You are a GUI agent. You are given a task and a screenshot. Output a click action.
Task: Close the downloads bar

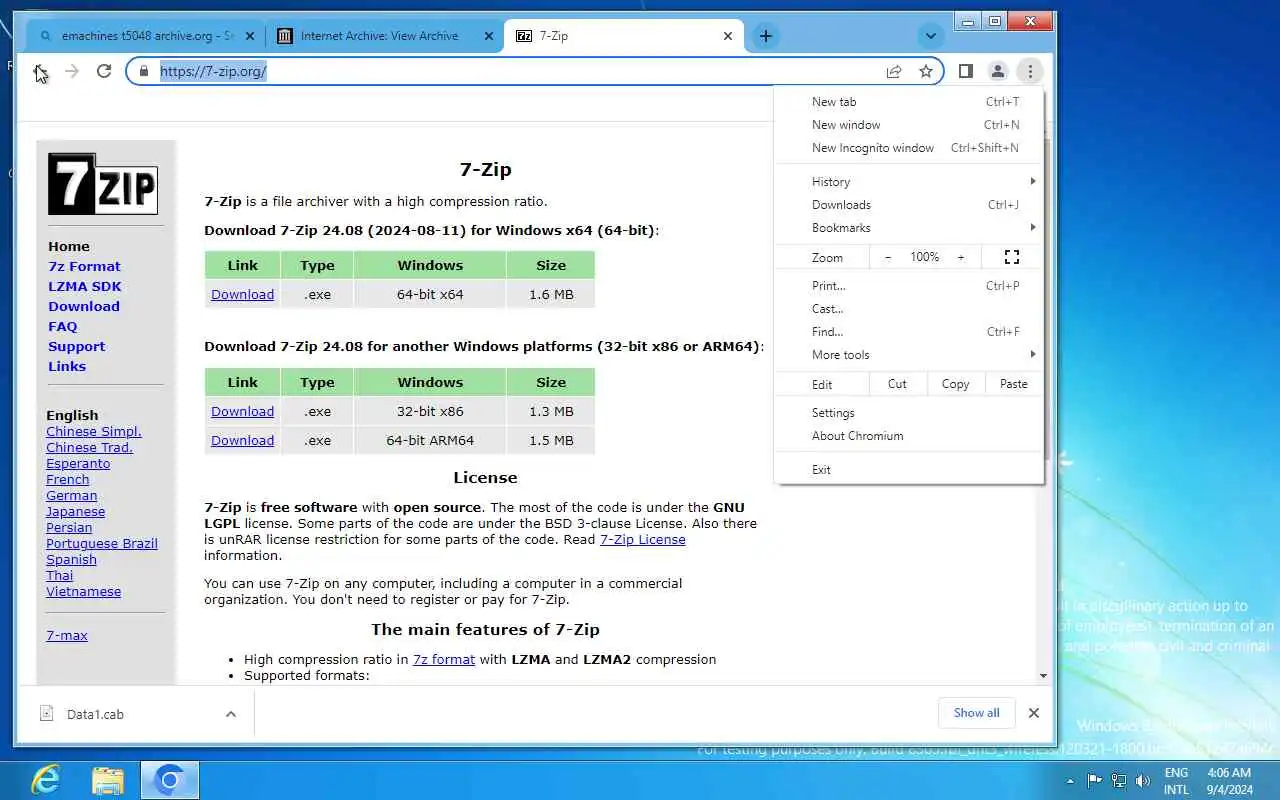coord(1033,713)
